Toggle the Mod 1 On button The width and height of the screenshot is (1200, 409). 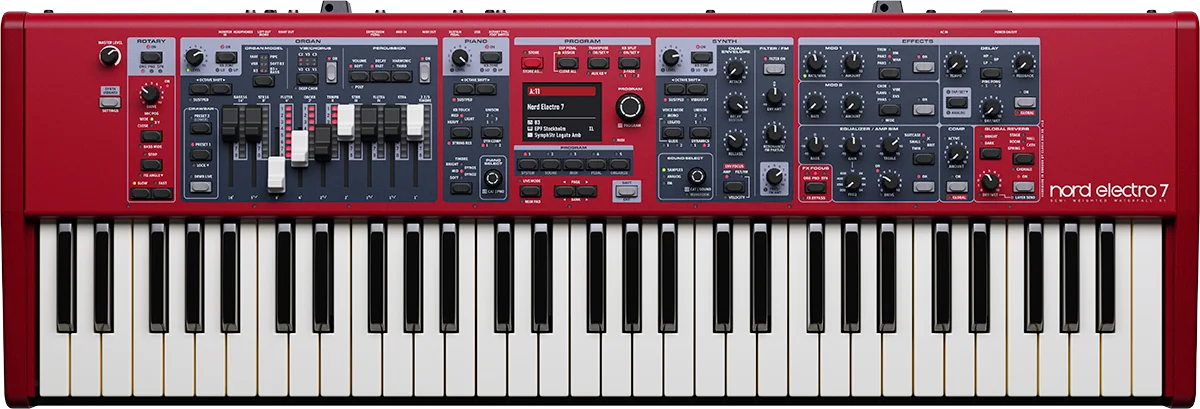click(x=924, y=67)
